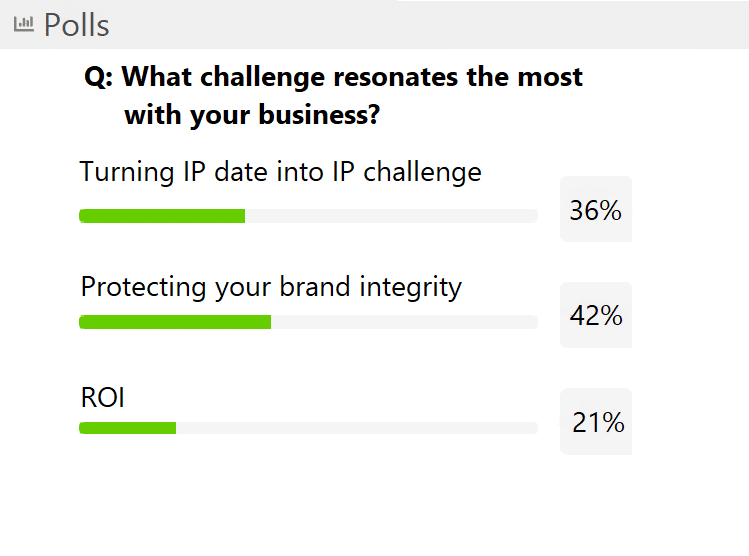This screenshot has width=749, height=556.
Task: Click the 36% result badge
Action: (596, 209)
